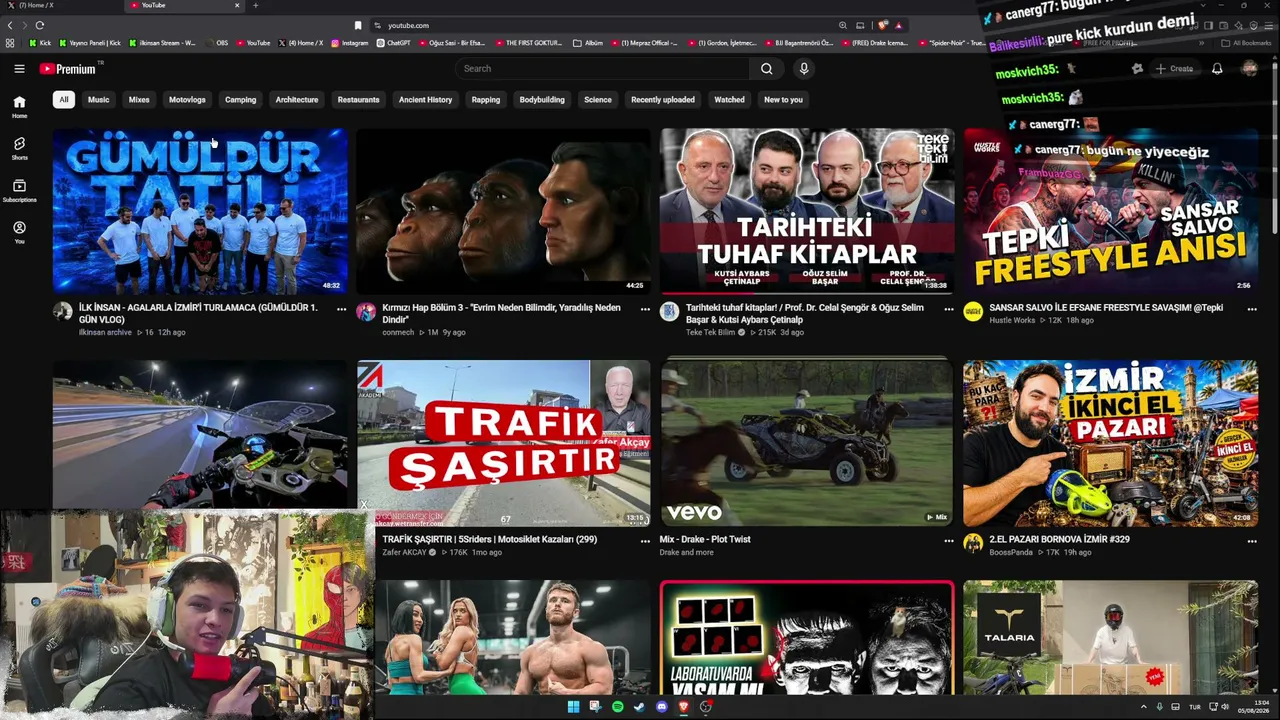Close the YouTube browser tab
Viewport: 1280px width, 720px height.
click(237, 5)
